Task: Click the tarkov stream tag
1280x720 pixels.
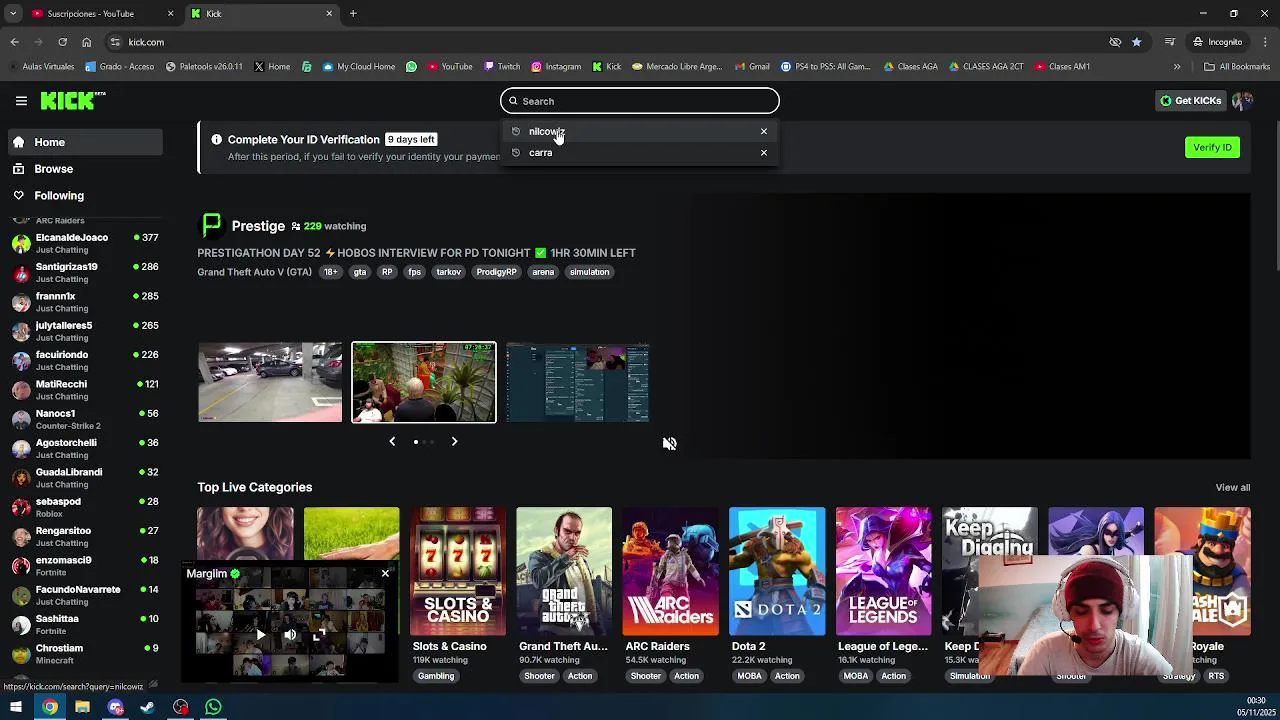Action: 448,272
